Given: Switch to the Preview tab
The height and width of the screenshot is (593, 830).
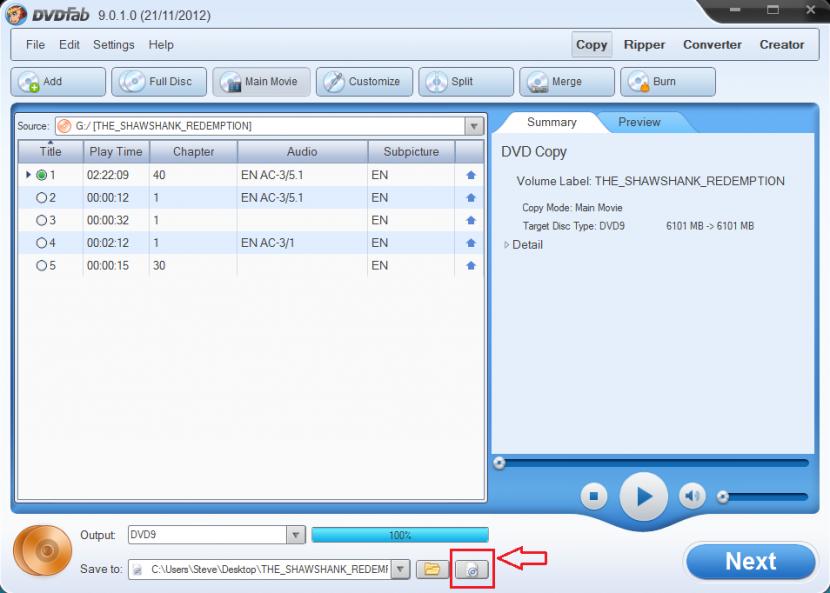Looking at the screenshot, I should click(639, 122).
